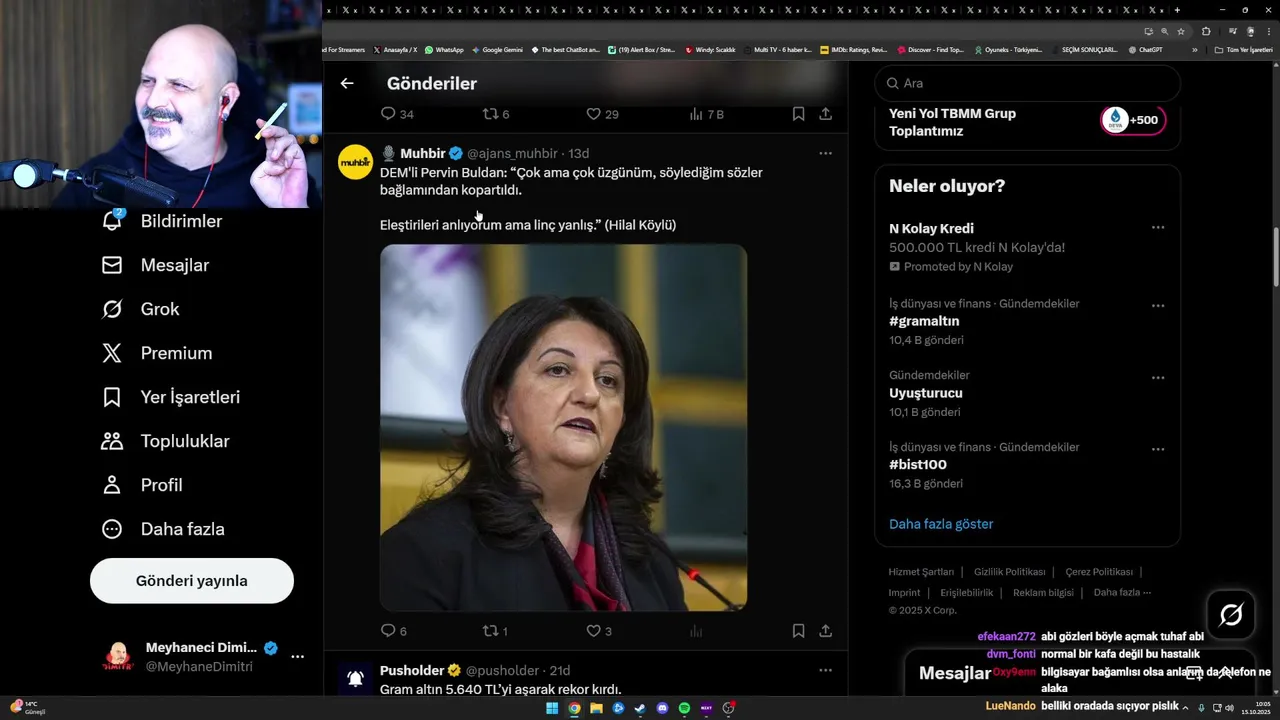Open floating Grok button
Viewport: 1280px width, 720px height.
[x=1231, y=615]
